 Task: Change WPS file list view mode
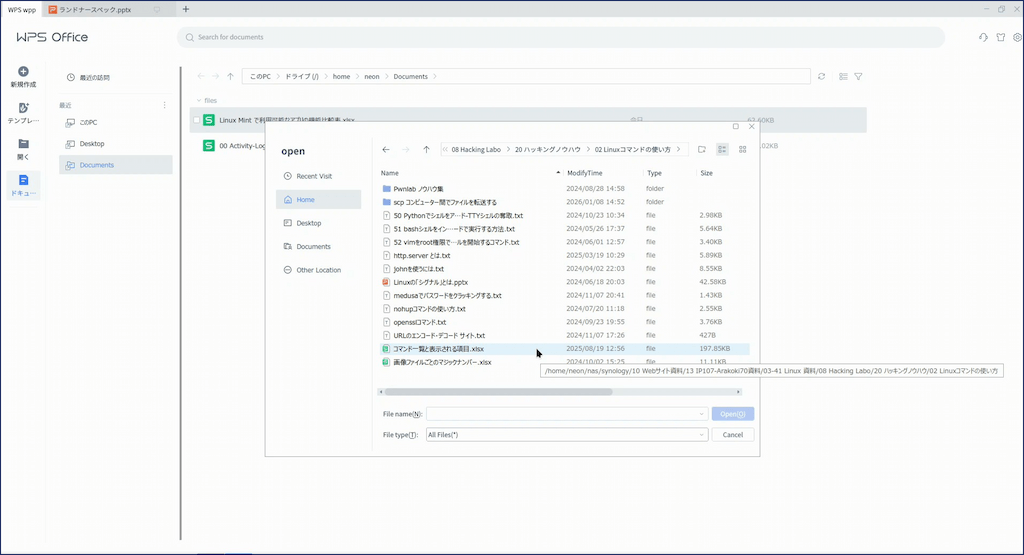click(x=843, y=76)
